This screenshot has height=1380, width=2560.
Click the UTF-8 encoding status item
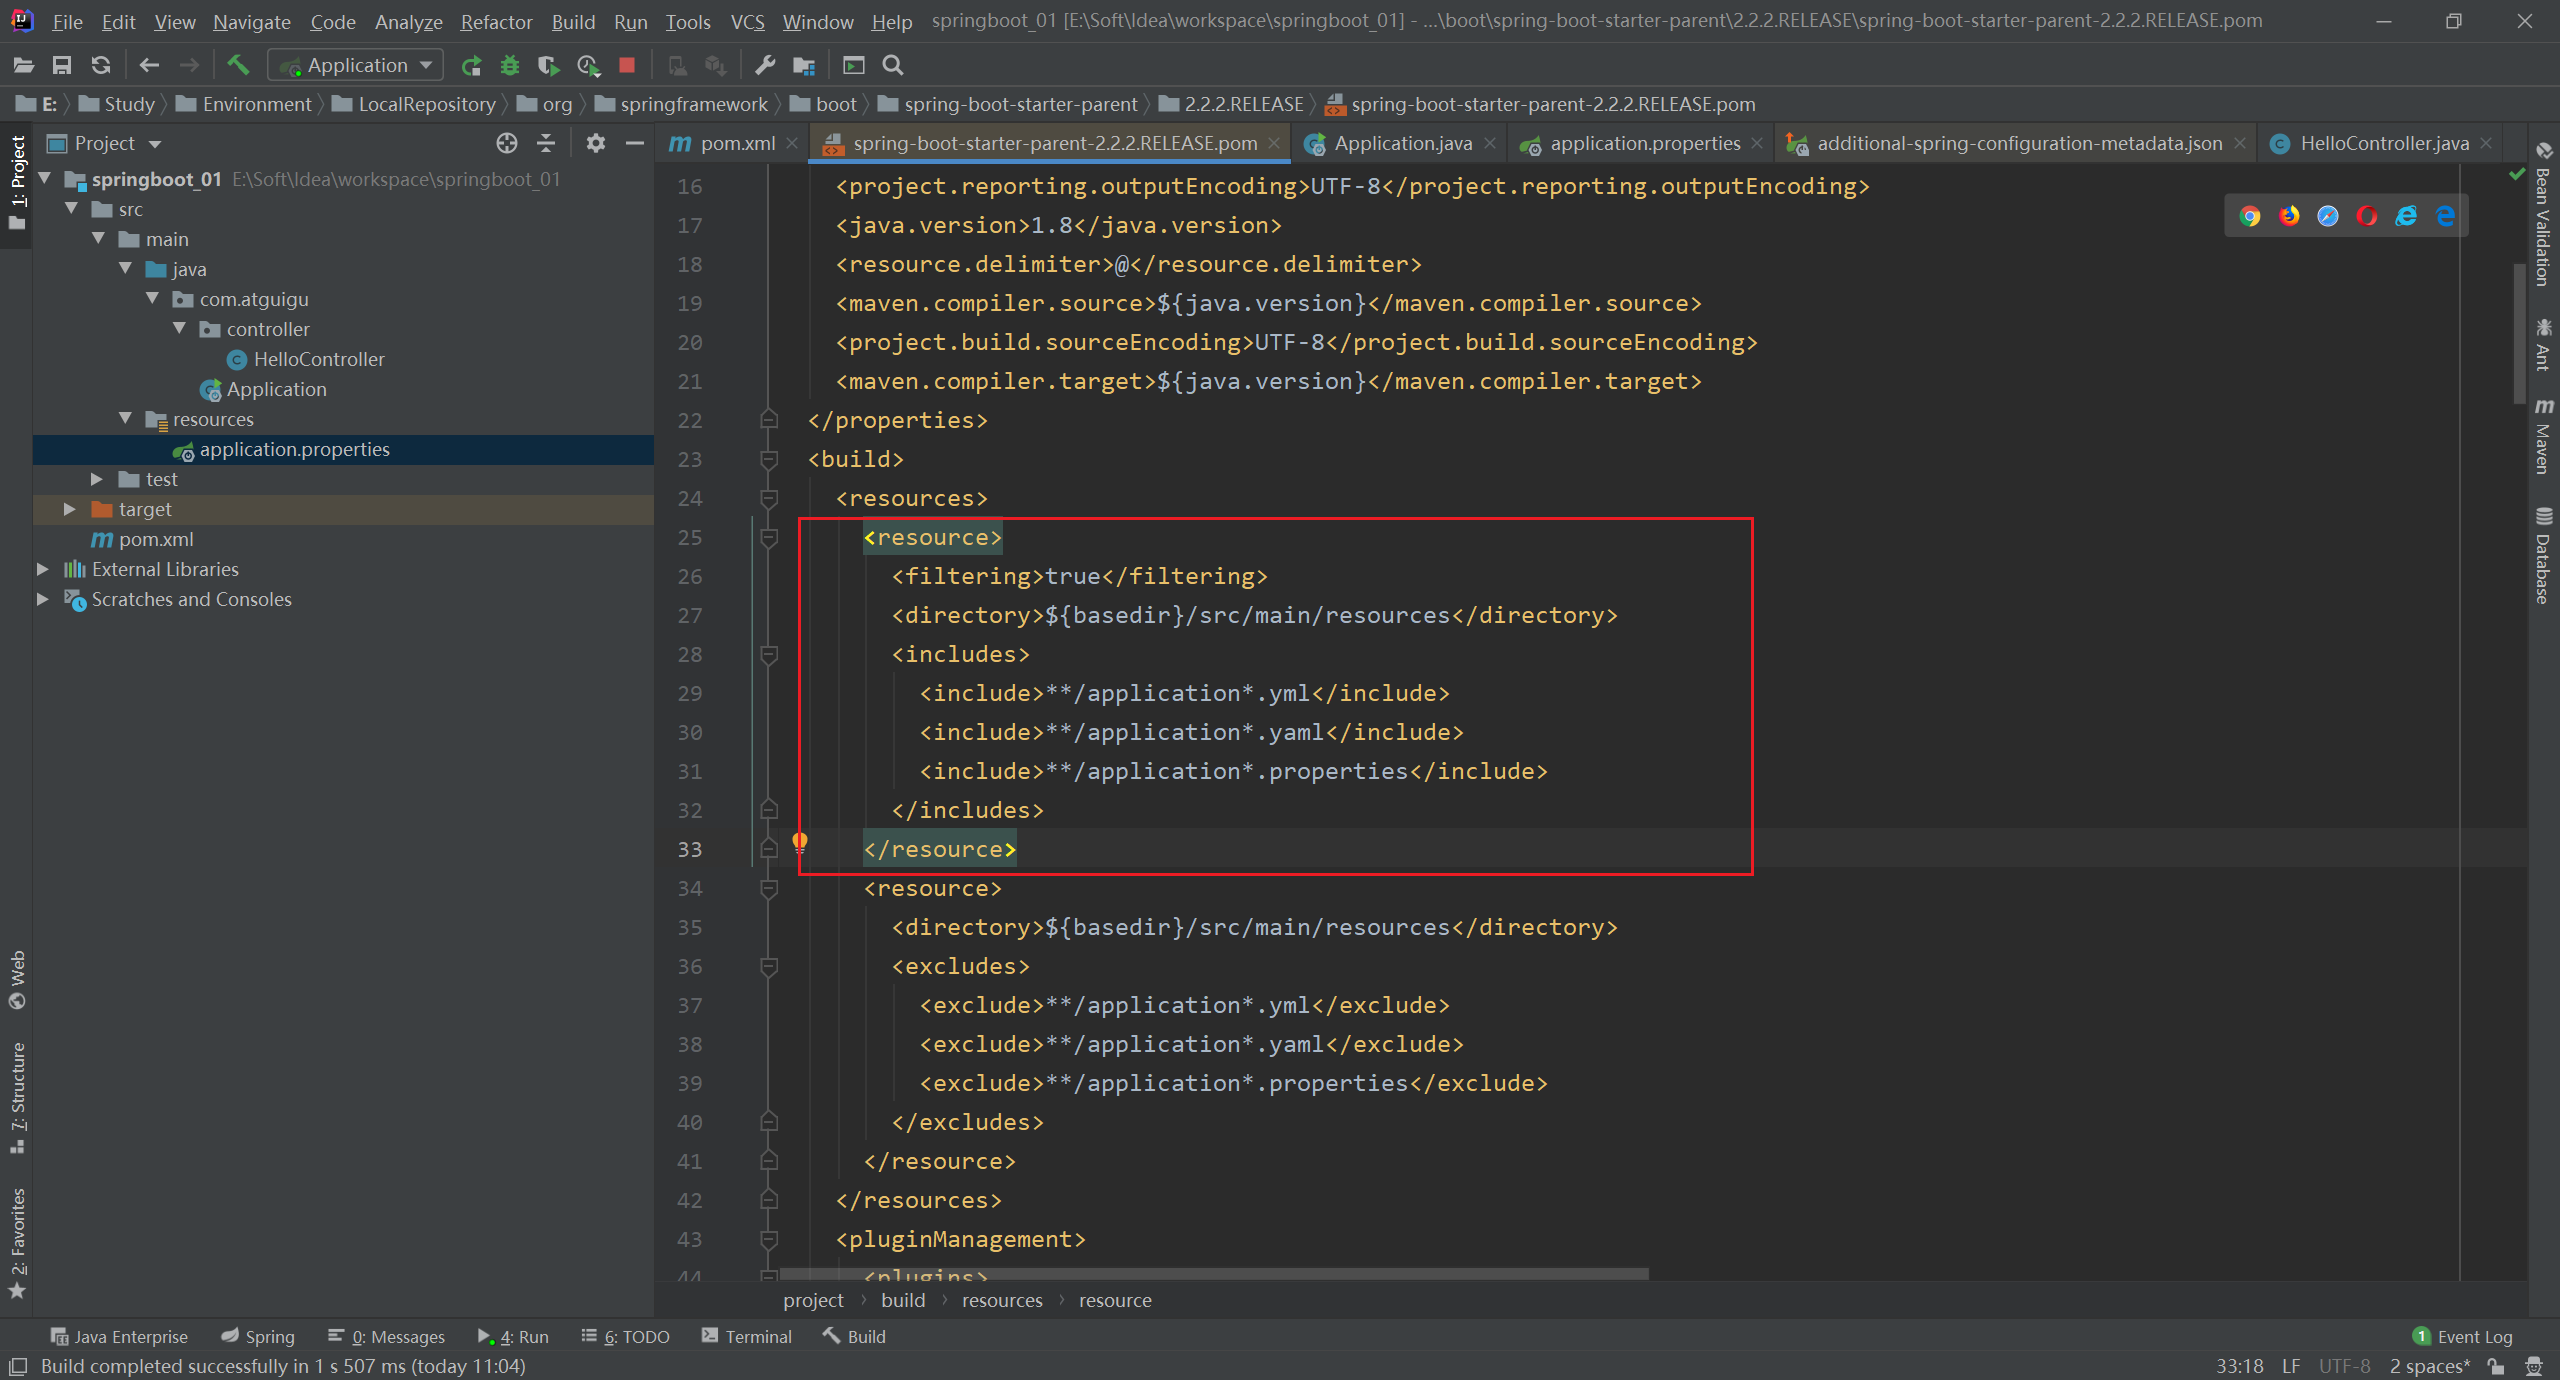2345,1366
